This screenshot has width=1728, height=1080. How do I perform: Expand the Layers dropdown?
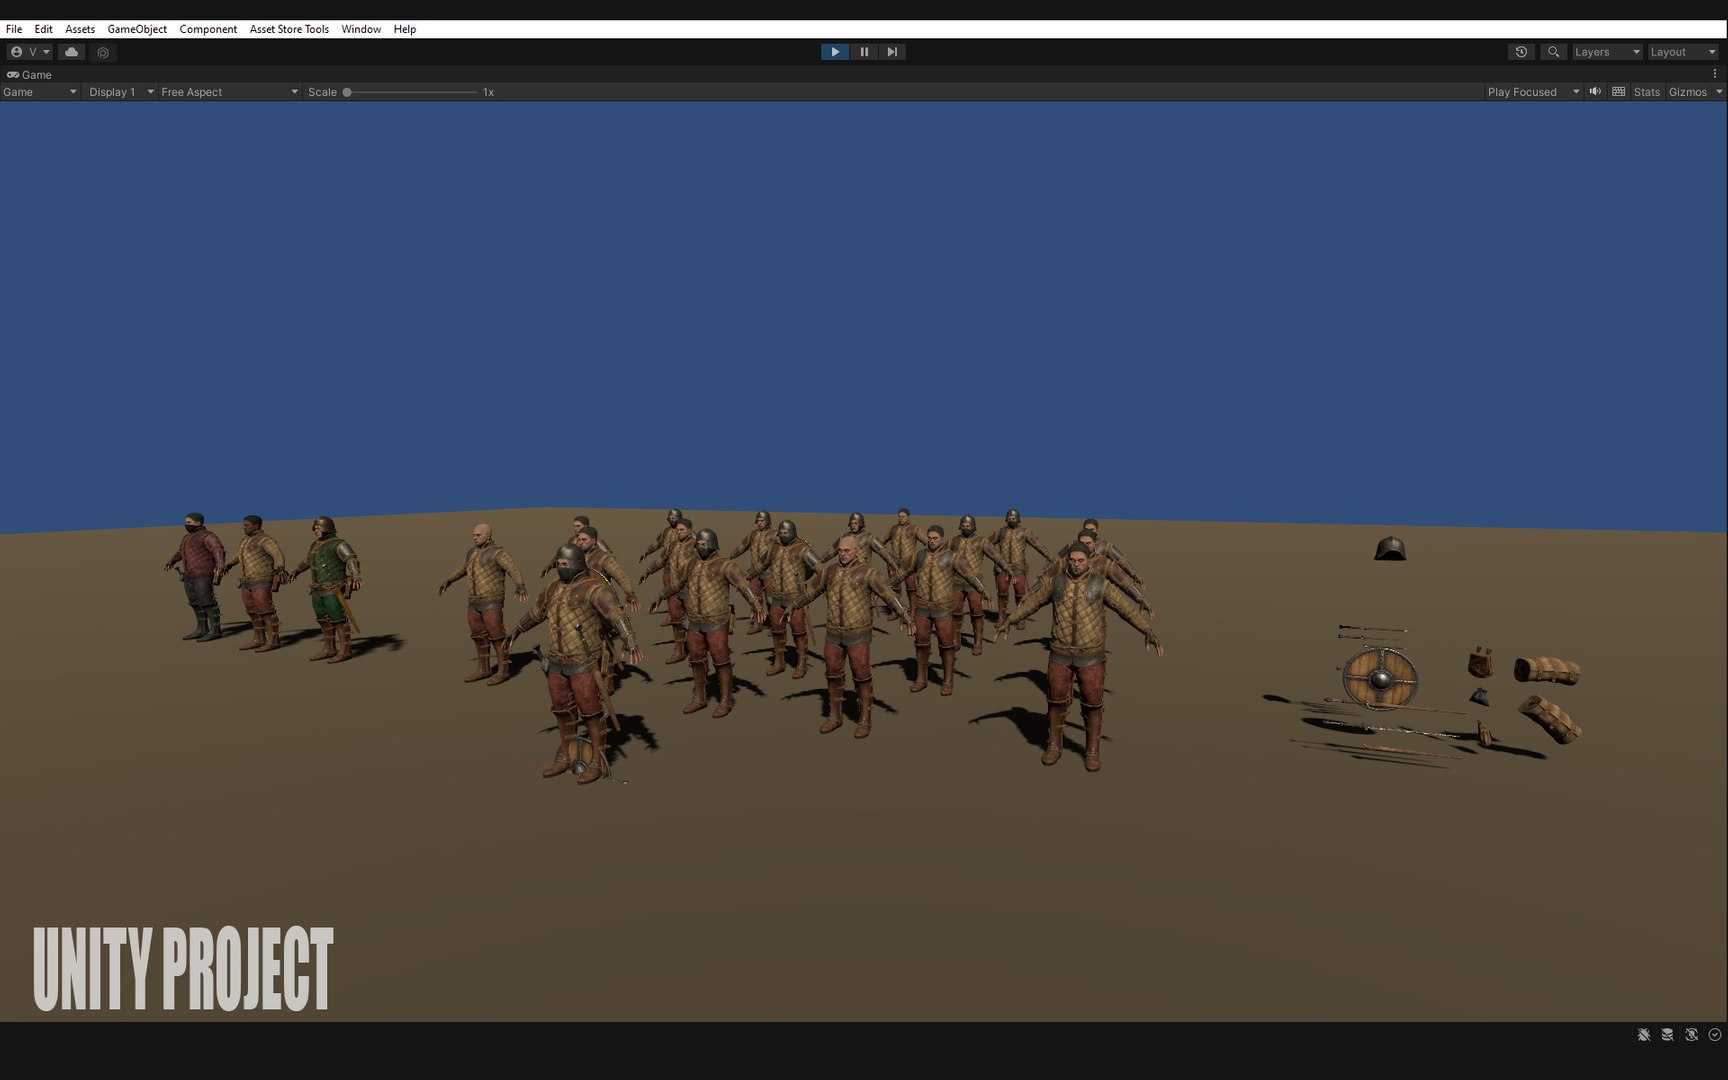pos(1607,52)
